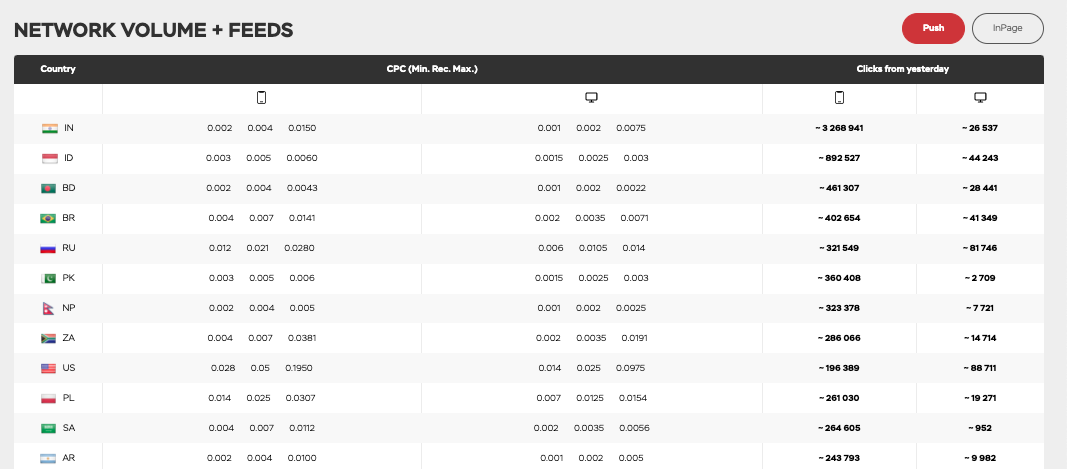Click the Brazil flag in BR row
The width and height of the screenshot is (1067, 469).
click(x=48, y=219)
